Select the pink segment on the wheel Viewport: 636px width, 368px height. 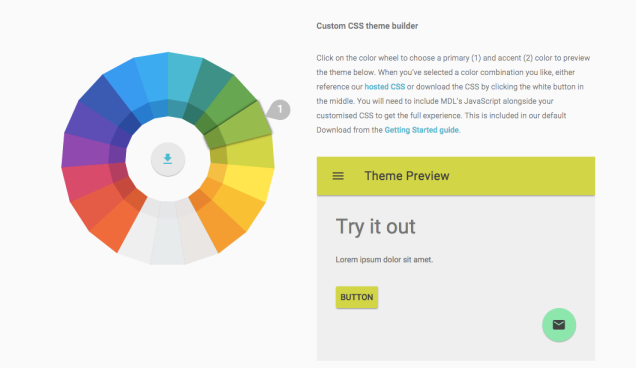tap(90, 181)
